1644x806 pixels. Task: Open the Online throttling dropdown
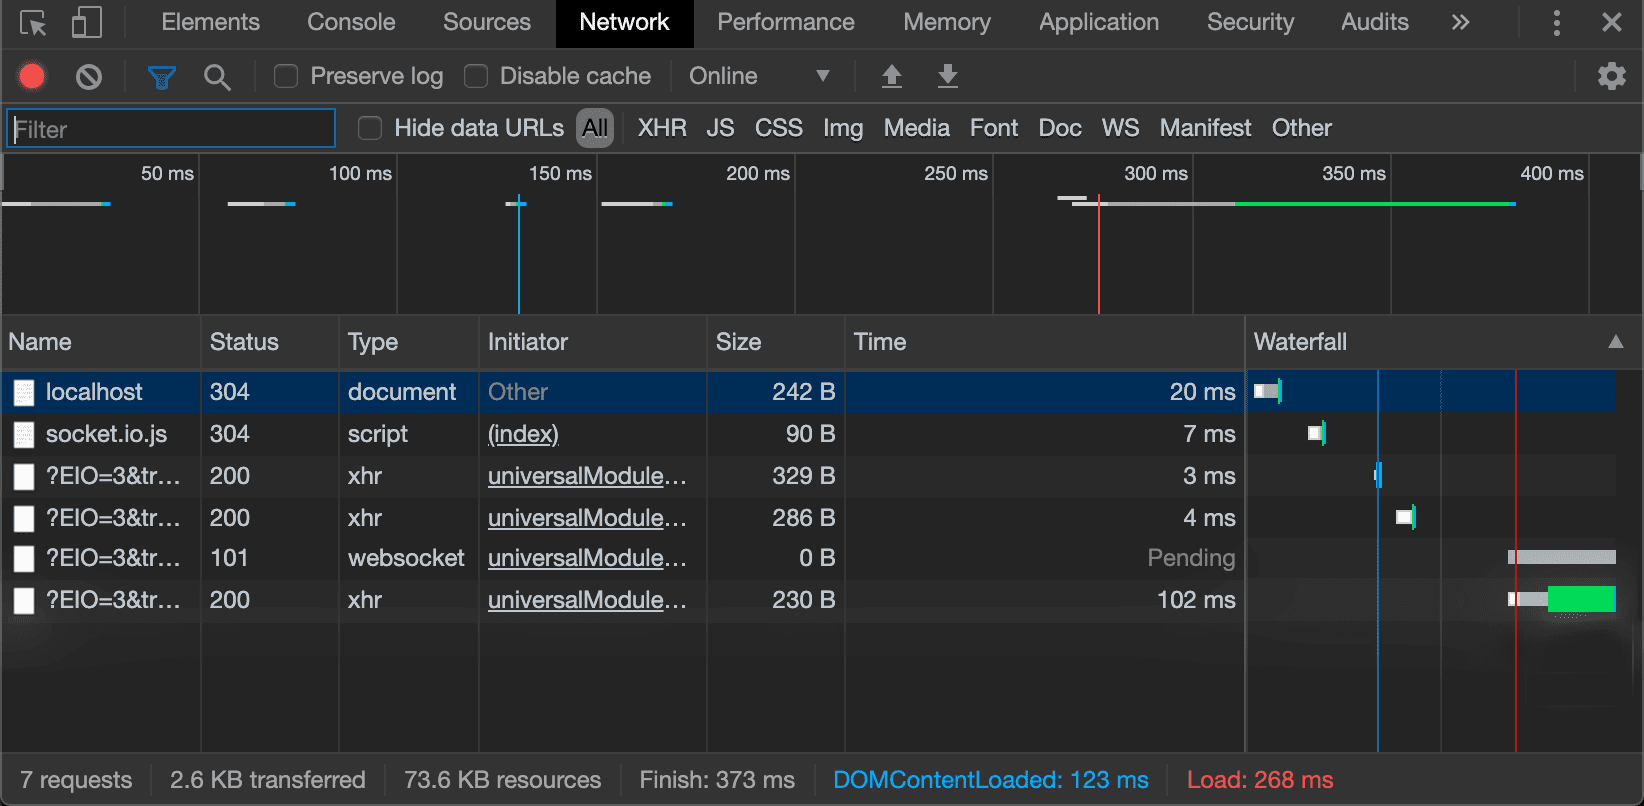759,76
